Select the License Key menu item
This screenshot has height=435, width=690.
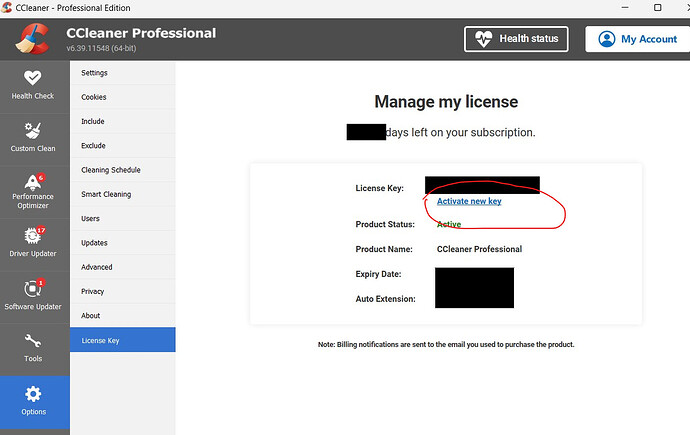click(100, 340)
